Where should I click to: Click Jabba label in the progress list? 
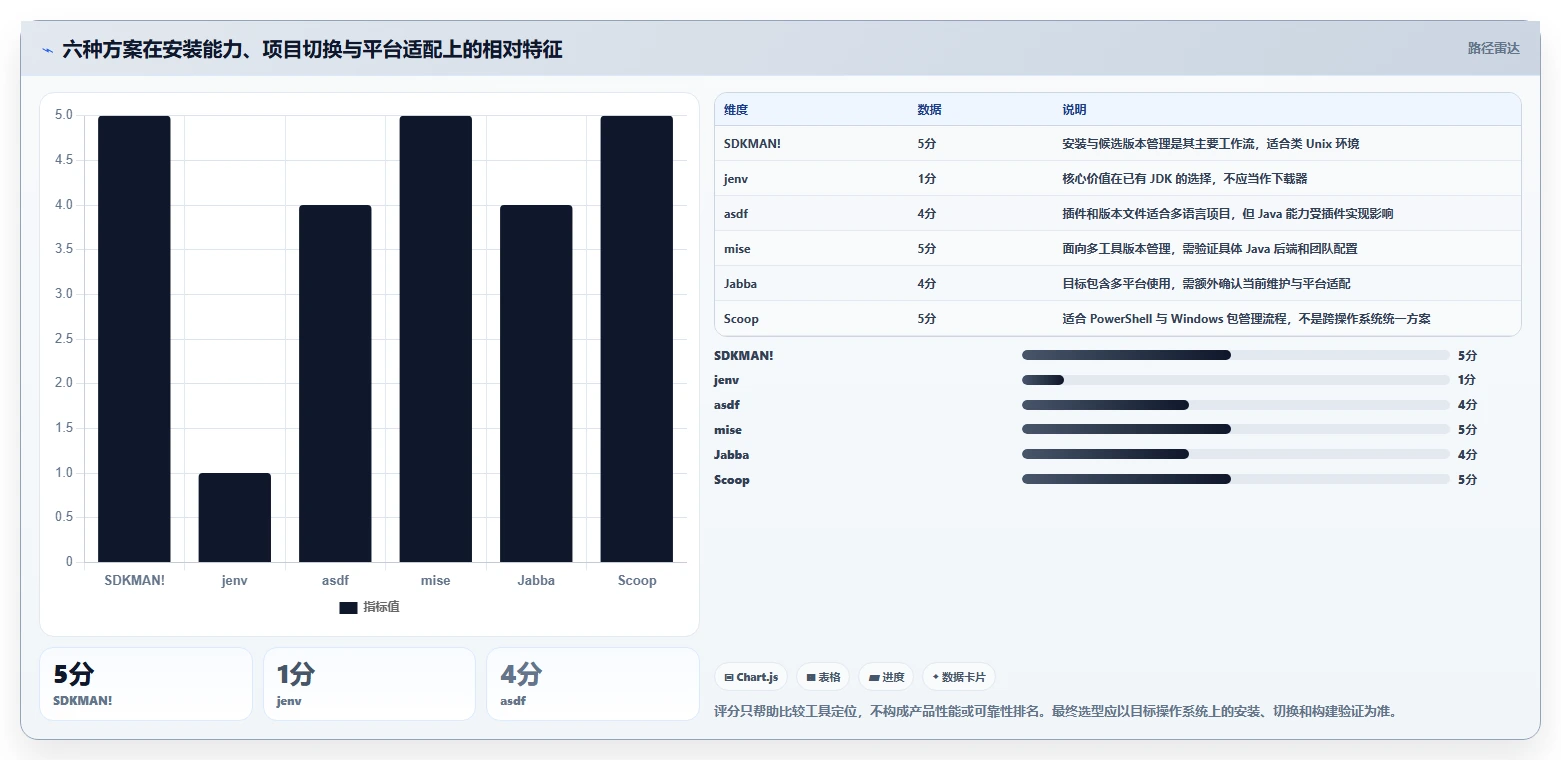click(x=731, y=454)
